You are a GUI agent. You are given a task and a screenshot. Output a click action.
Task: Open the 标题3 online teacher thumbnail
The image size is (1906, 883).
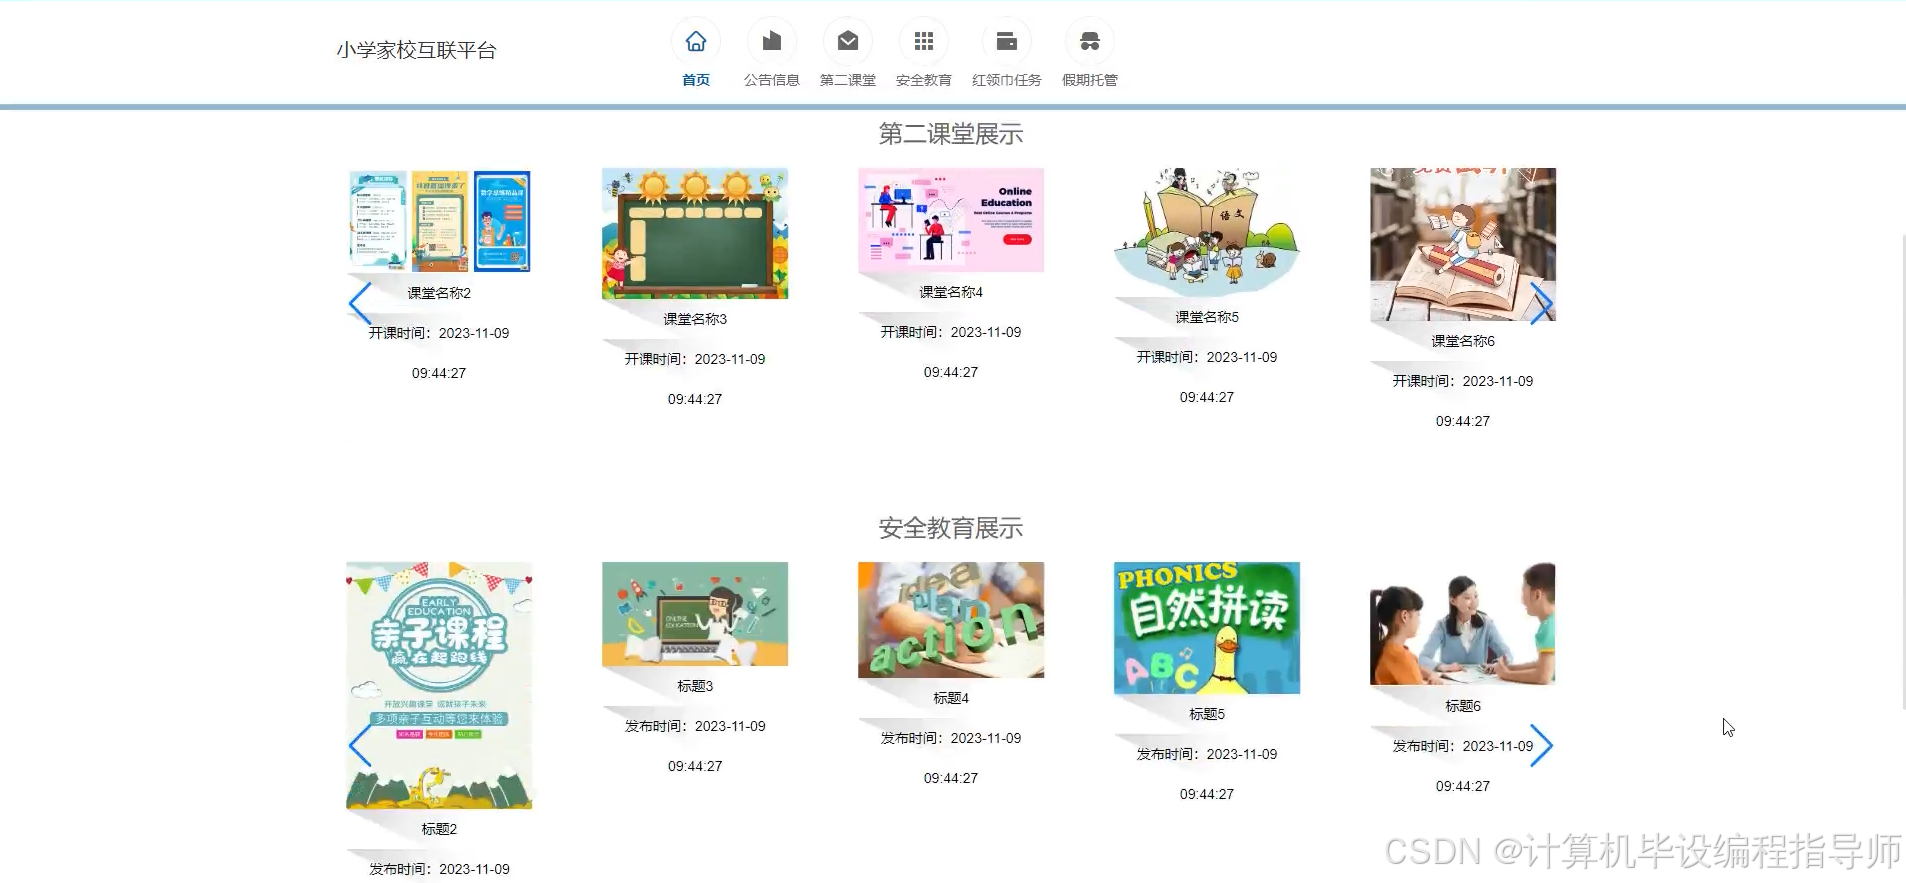coord(695,614)
